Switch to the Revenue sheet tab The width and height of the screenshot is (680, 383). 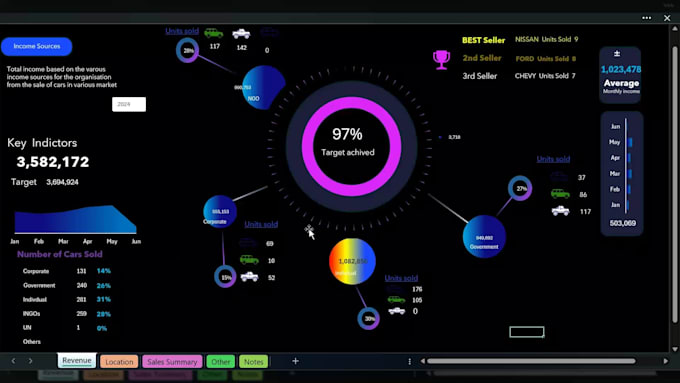point(77,360)
